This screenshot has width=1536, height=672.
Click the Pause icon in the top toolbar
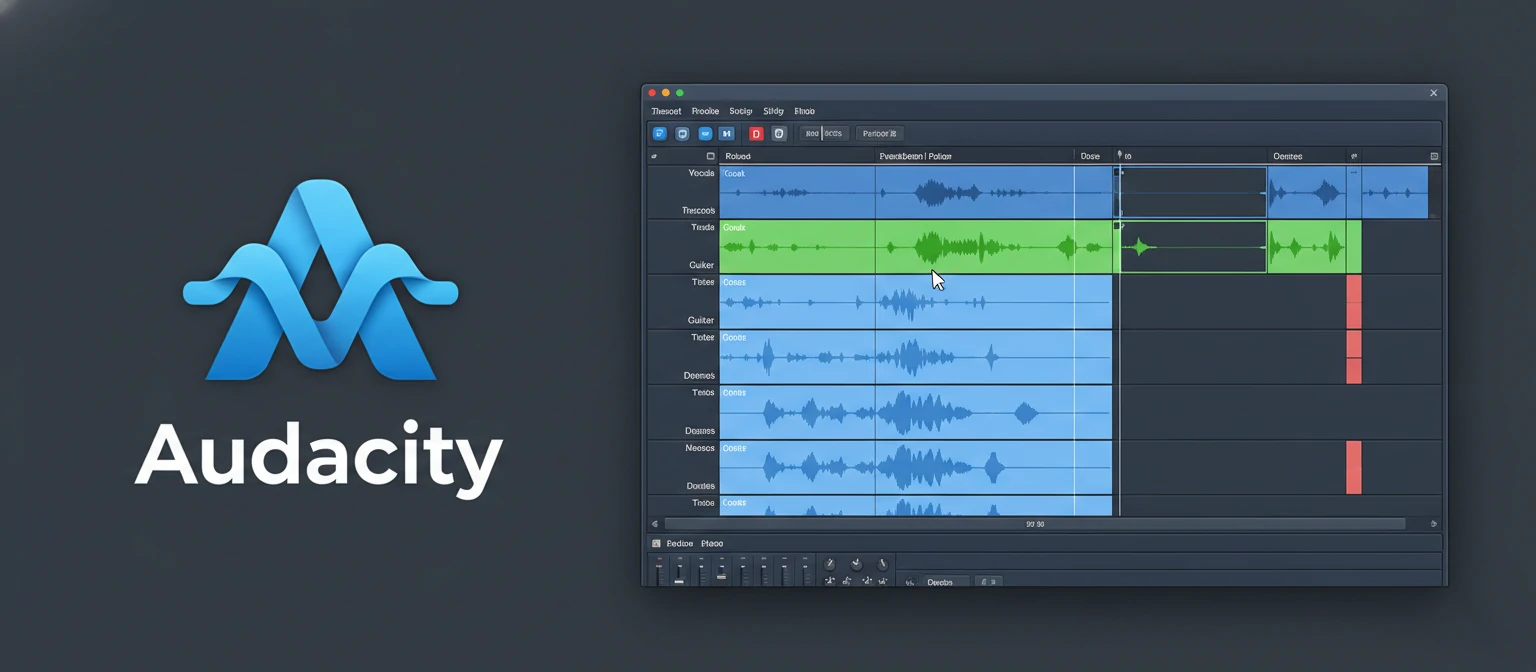coord(681,133)
